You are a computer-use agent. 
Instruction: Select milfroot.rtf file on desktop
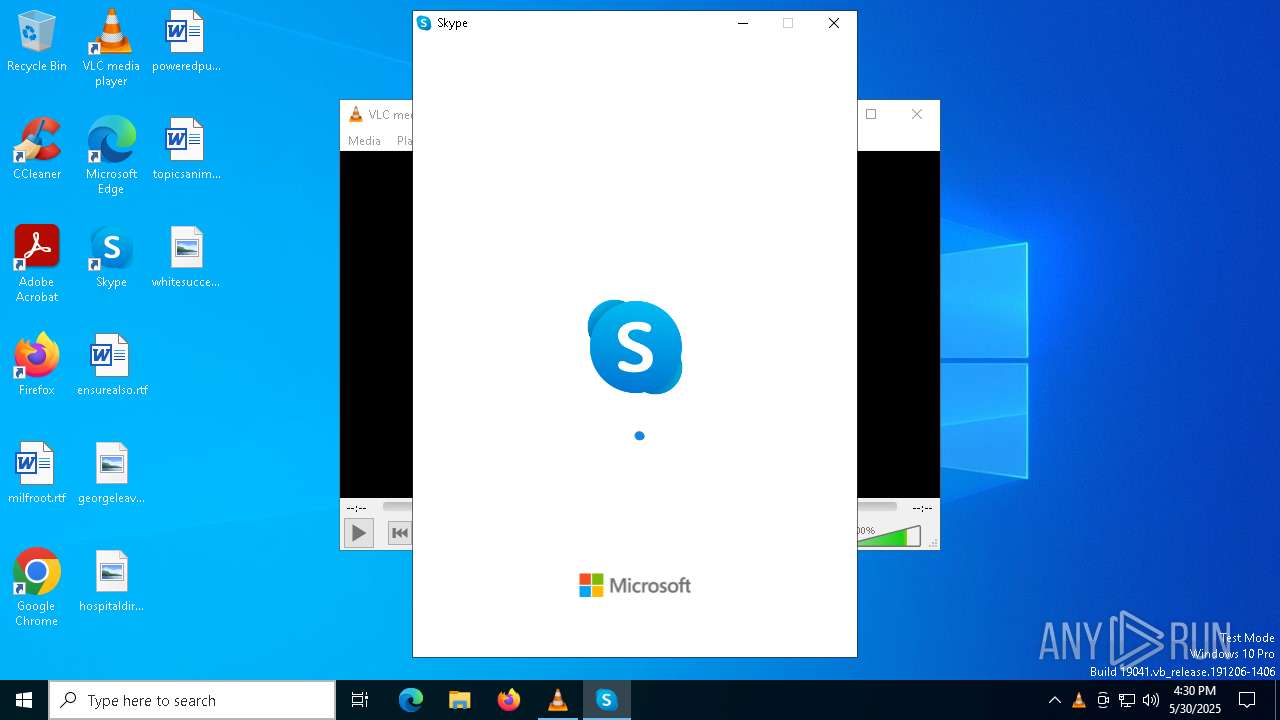37,474
